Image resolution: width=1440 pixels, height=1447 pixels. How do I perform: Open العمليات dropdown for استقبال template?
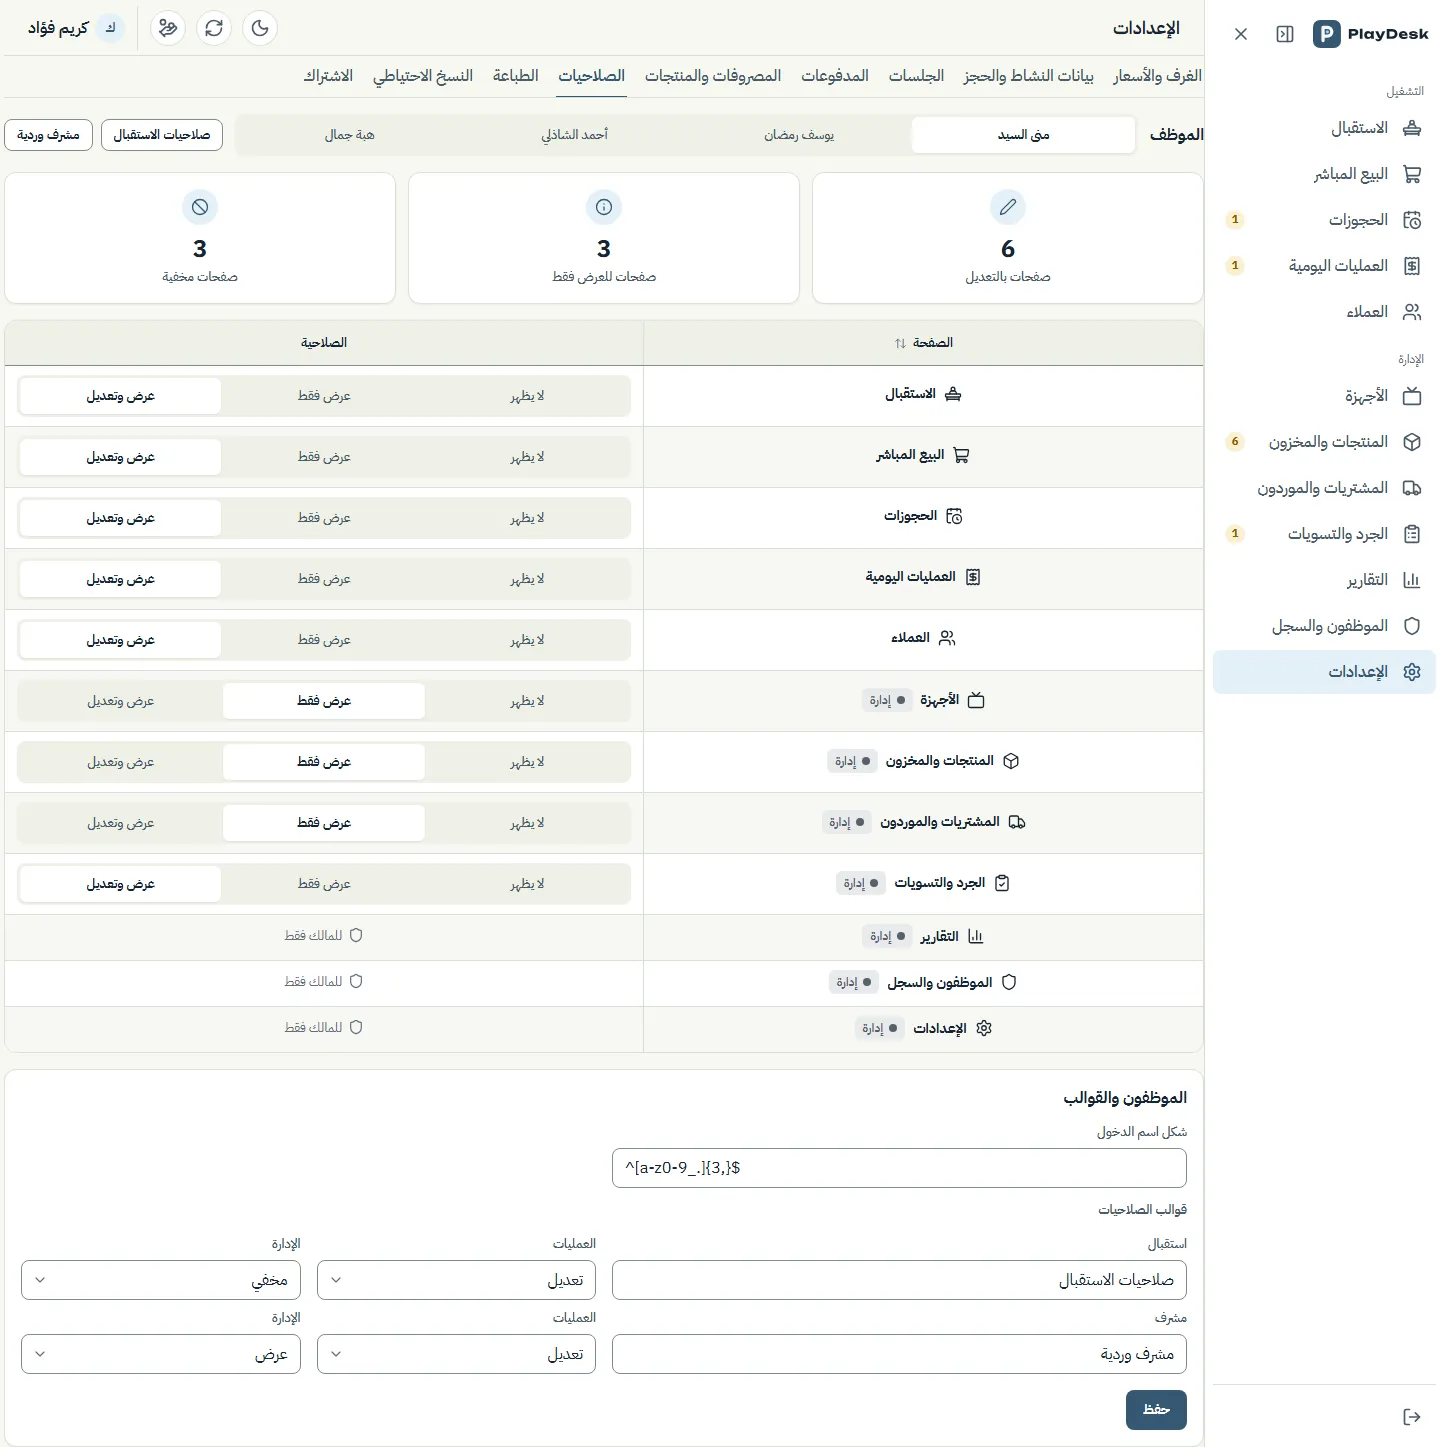point(456,1280)
